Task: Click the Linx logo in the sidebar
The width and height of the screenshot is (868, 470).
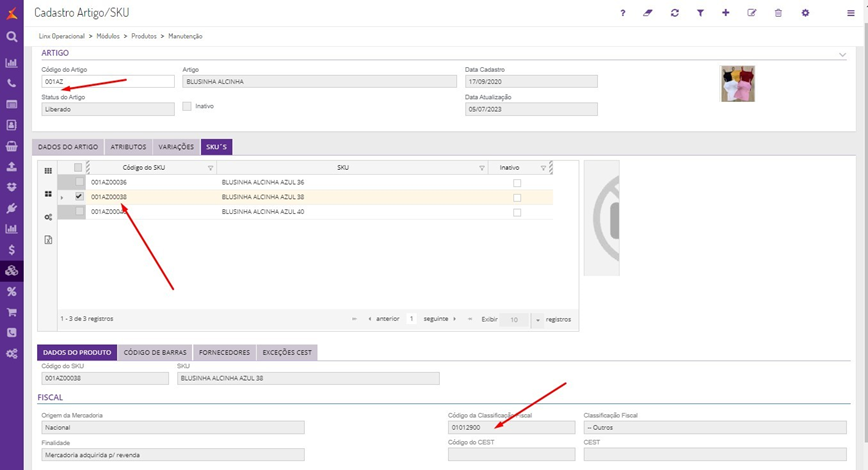Action: 12,13
